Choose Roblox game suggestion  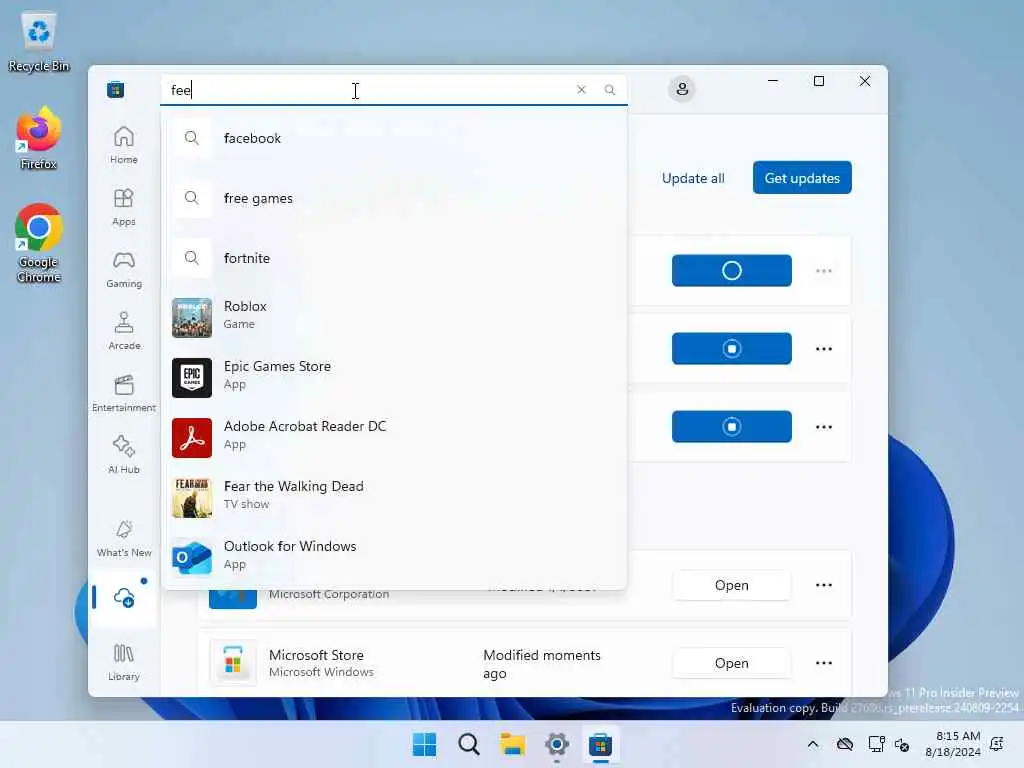(x=394, y=317)
